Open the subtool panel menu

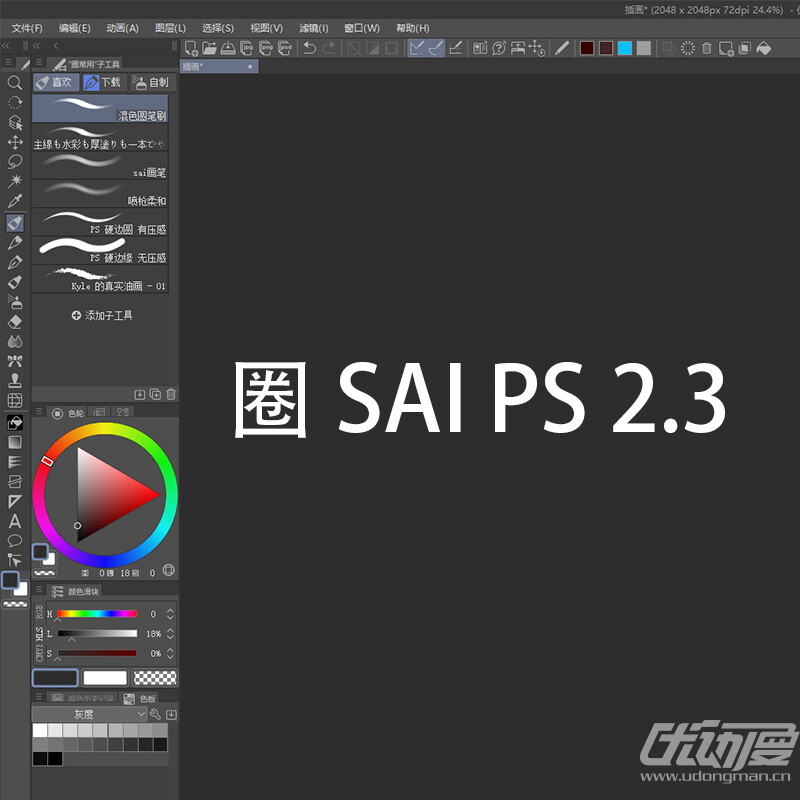click(x=40, y=63)
